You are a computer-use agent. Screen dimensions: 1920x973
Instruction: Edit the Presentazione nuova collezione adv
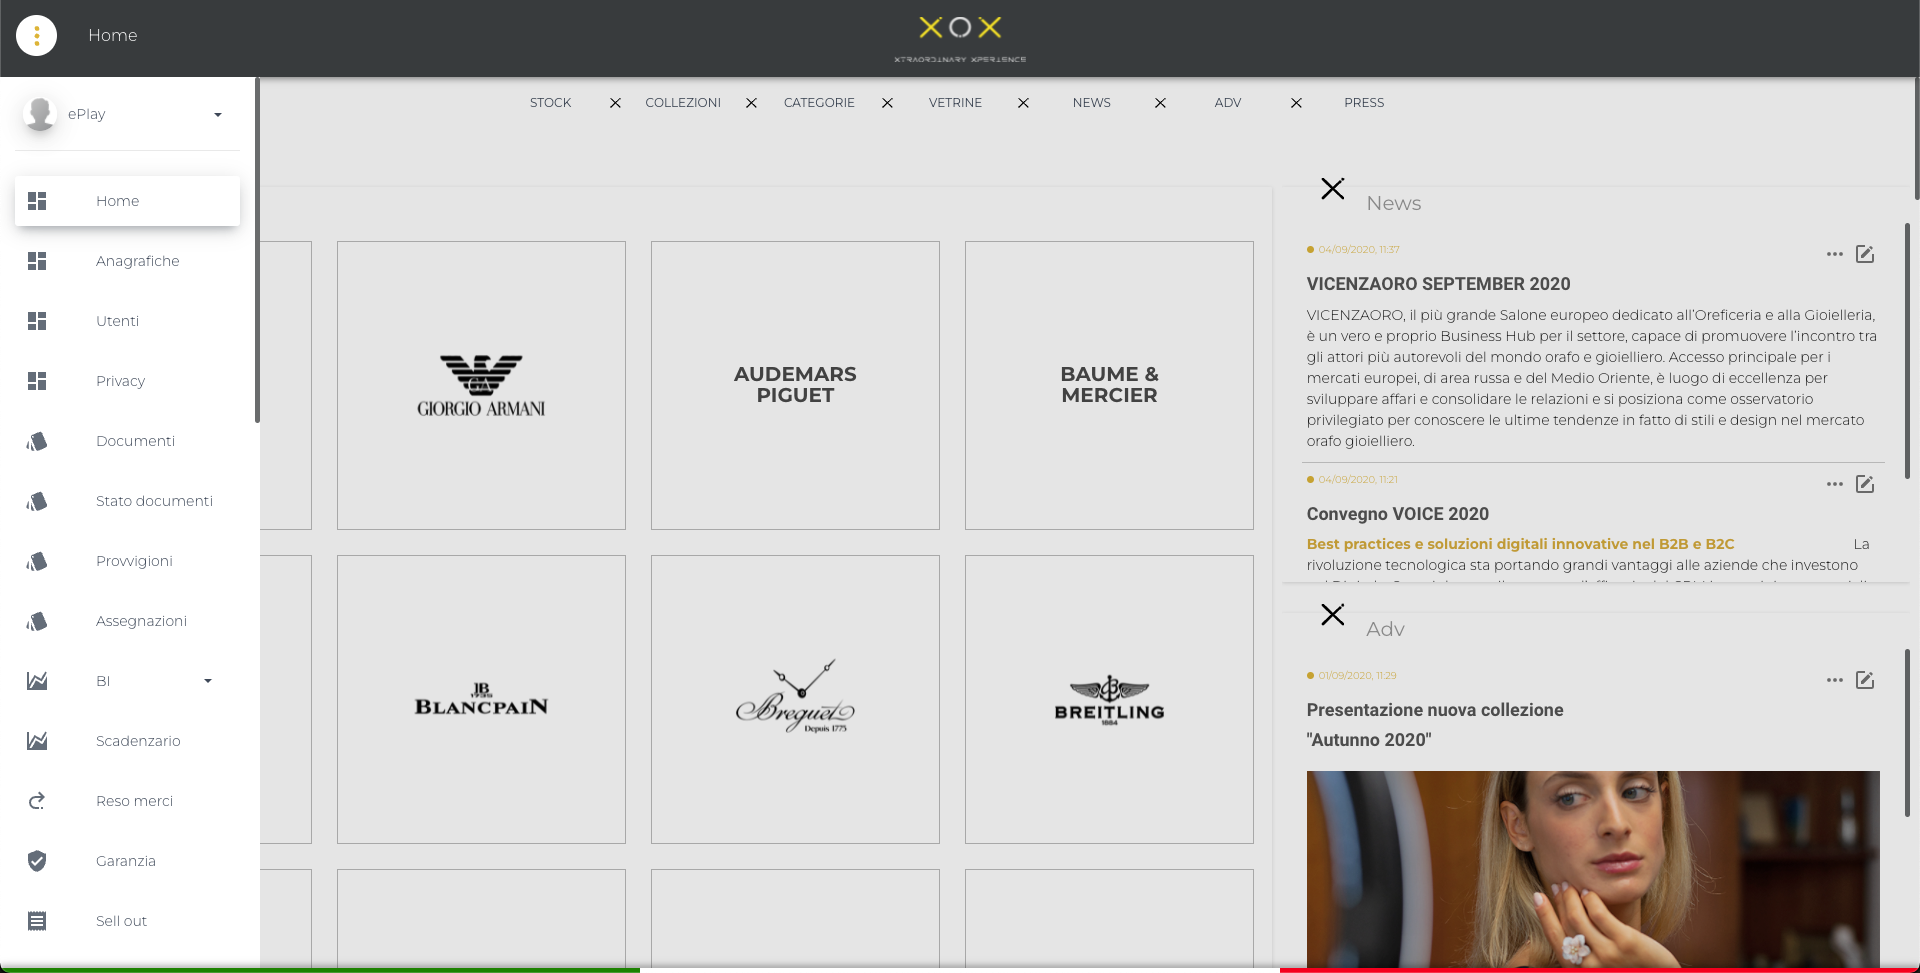(x=1865, y=680)
